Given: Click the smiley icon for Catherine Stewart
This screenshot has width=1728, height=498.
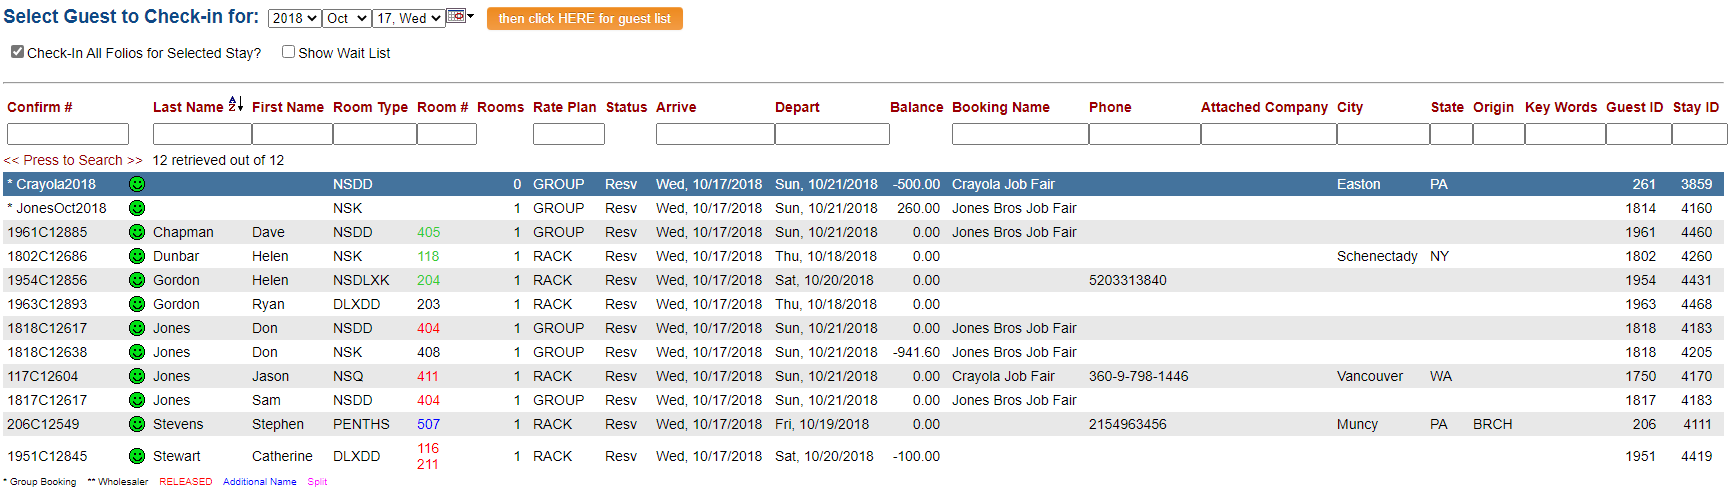Looking at the screenshot, I should point(137,456).
